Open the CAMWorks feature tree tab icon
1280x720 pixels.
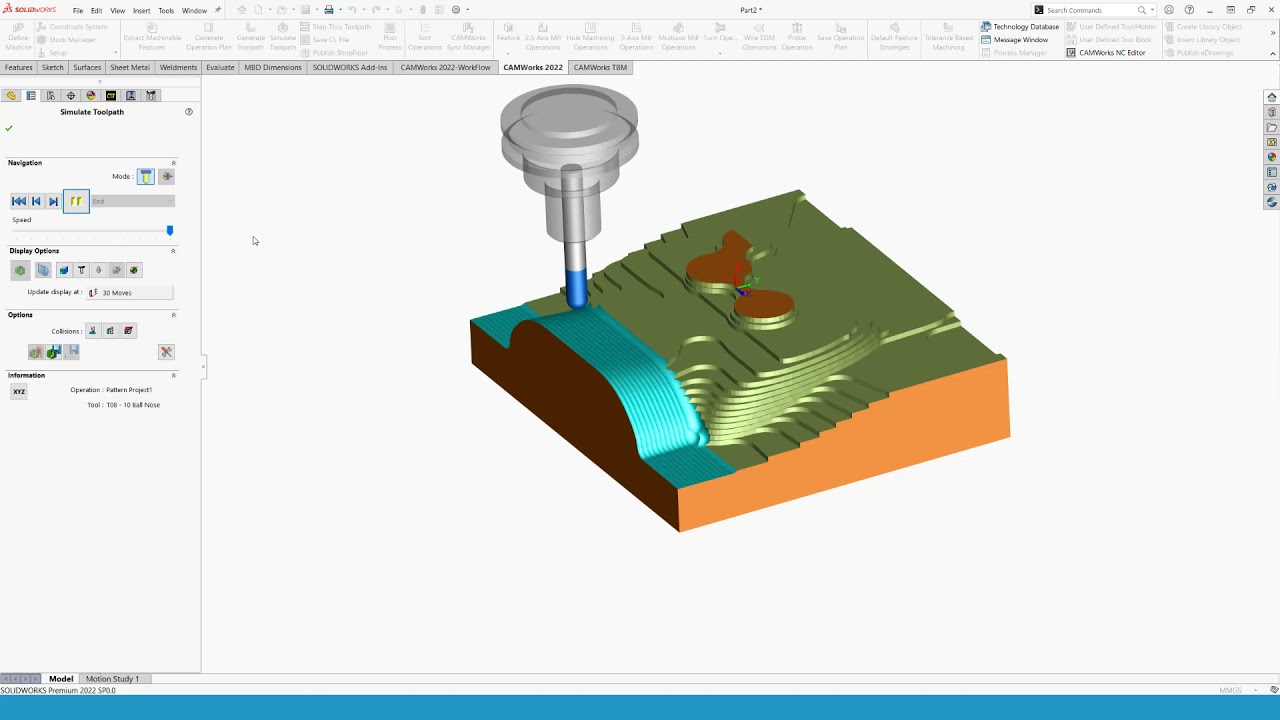pos(111,96)
